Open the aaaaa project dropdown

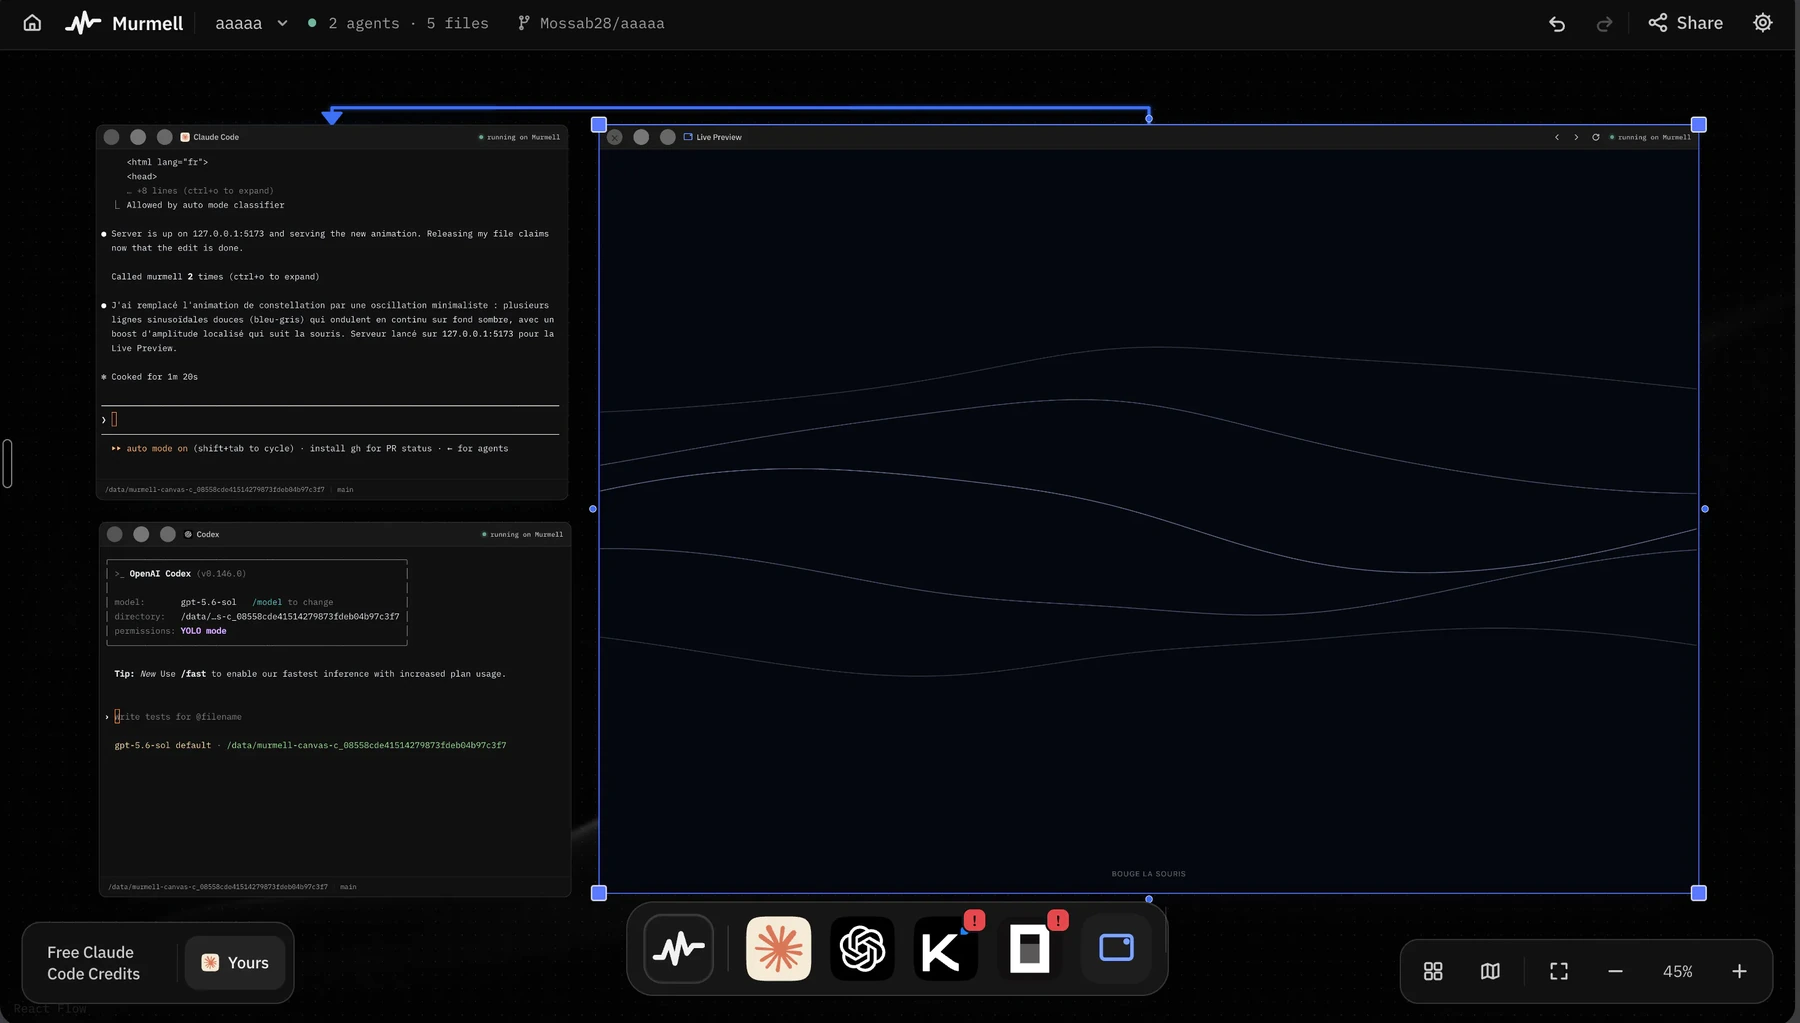(x=251, y=23)
